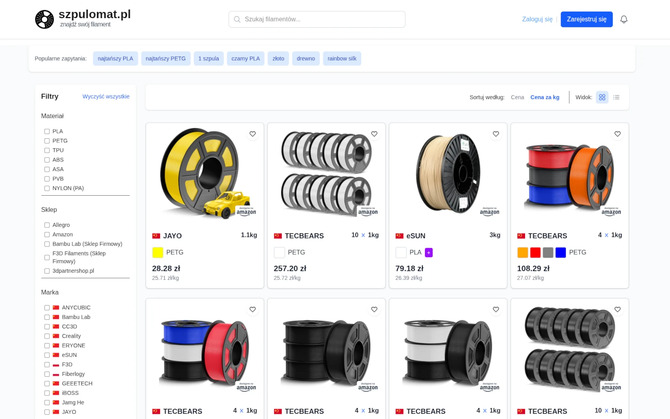This screenshot has height=419, width=670.
Task: Open the notifications bell
Action: pyautogui.click(x=624, y=19)
